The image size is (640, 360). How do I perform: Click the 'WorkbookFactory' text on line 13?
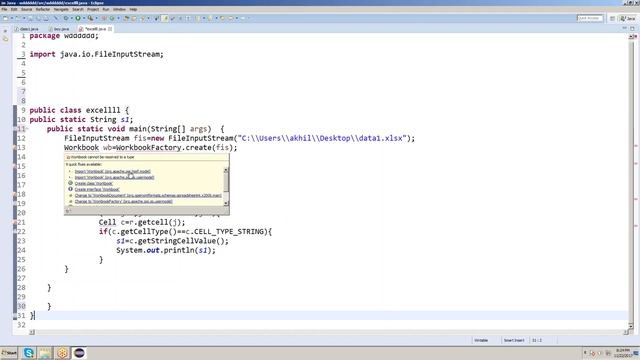149,147
